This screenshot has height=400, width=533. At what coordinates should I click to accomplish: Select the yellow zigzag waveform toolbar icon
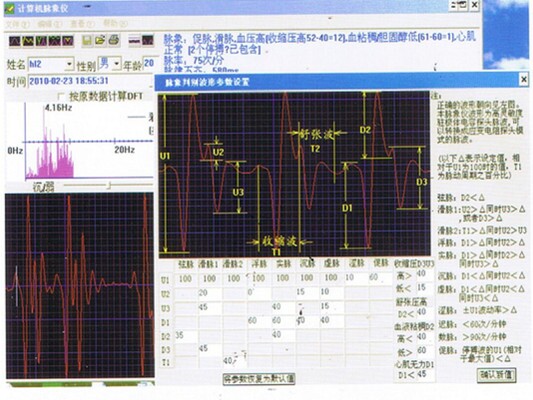[28, 41]
